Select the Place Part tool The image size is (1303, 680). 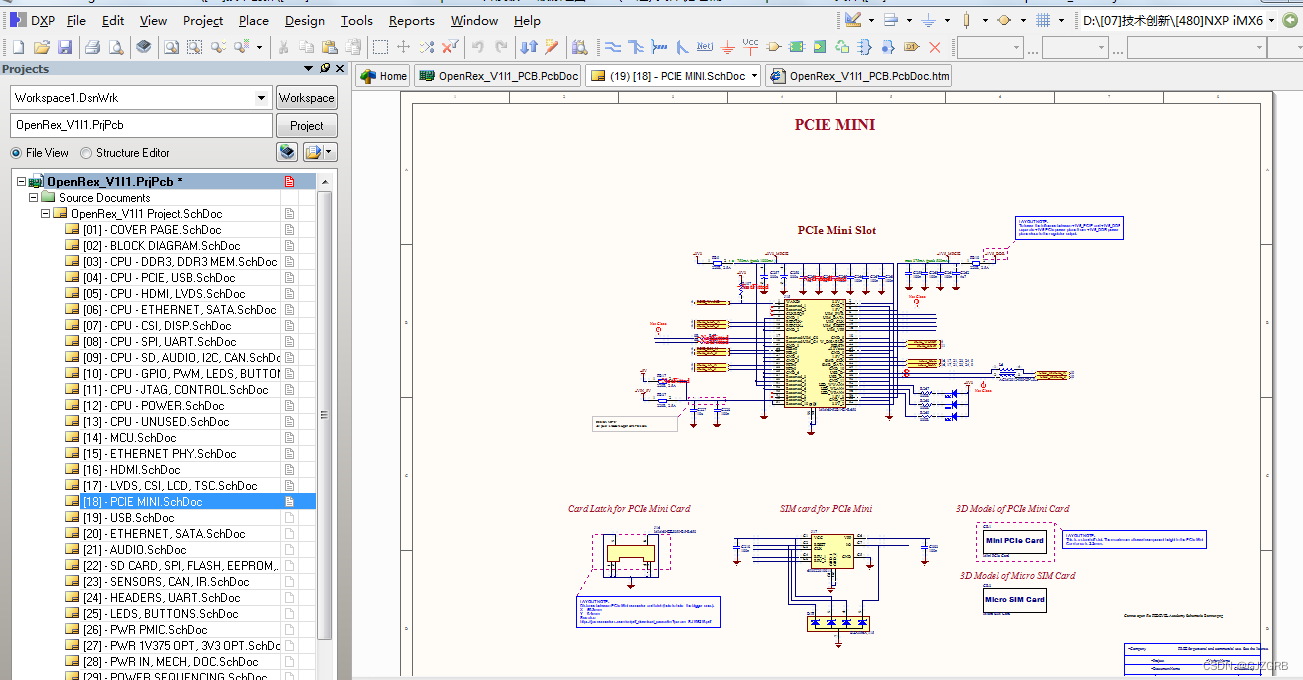tap(774, 45)
